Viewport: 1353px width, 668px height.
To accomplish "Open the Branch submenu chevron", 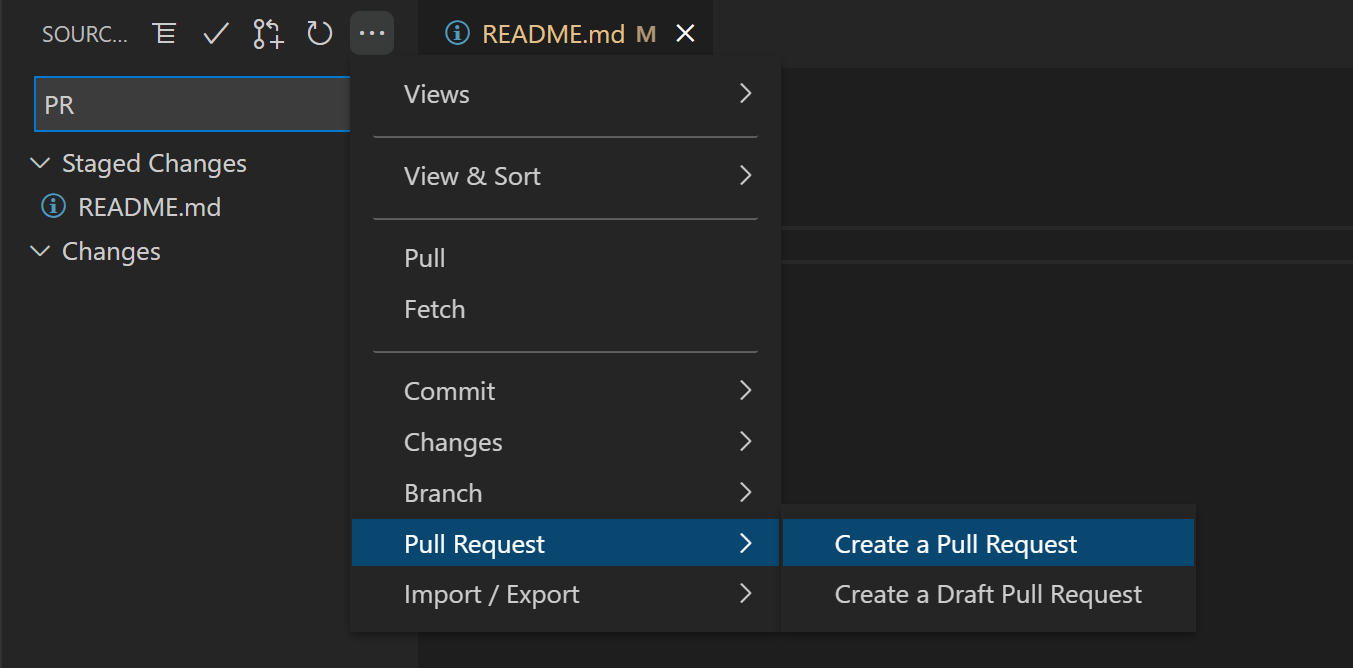I will [745, 492].
